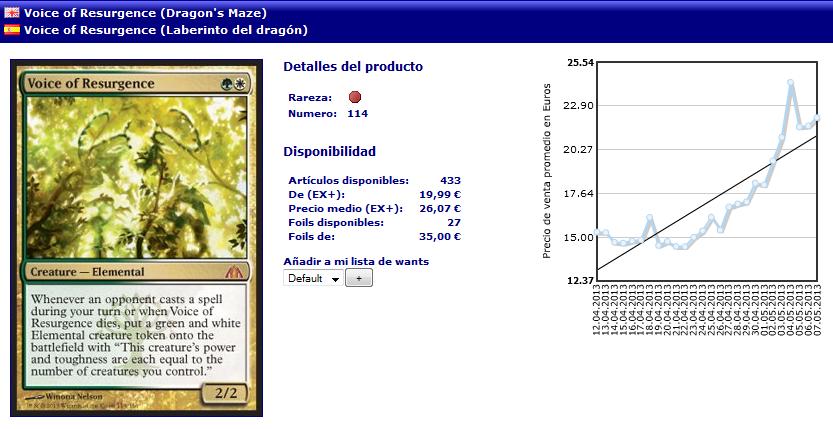Click the Artículos disponibles label
This screenshot has width=833, height=429.
click(x=348, y=181)
